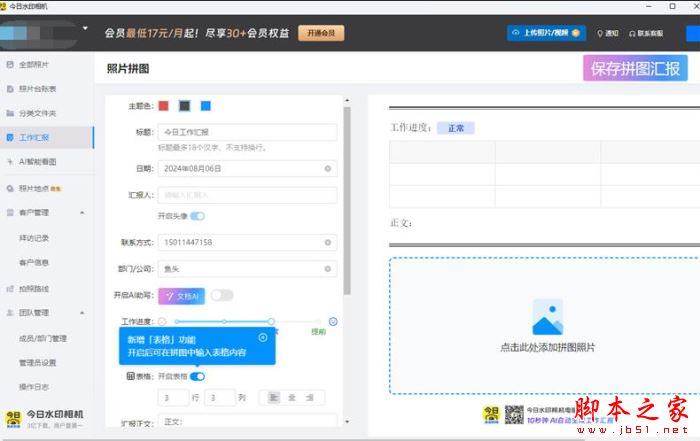Screen dimensions: 700x441
Task: Select right alignment icon for table
Action: 310,397
